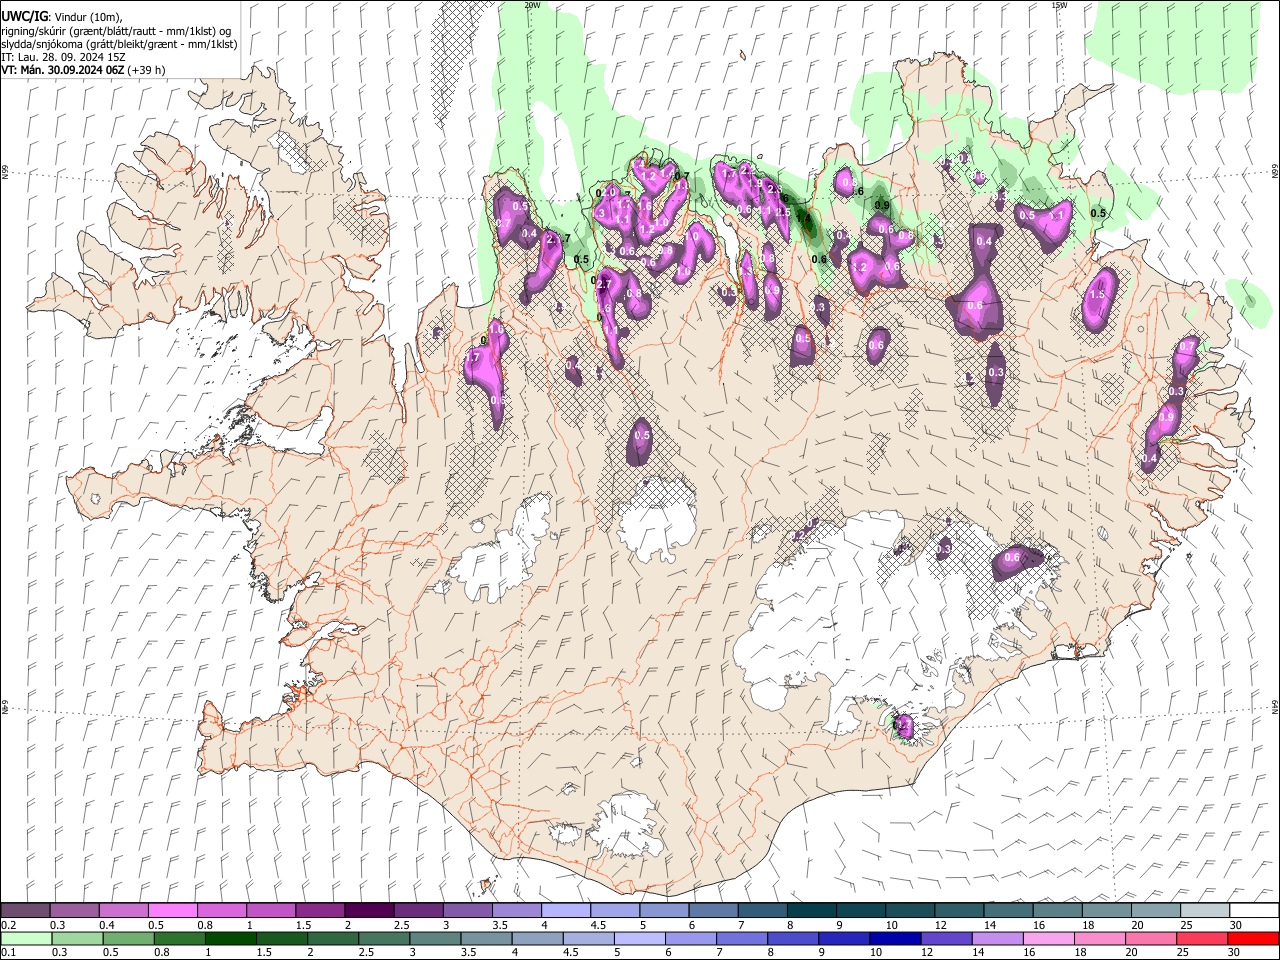Pick lower-row grey-green 3 swatch
Image resolution: width=1280 pixels, height=960 pixels.
(436, 938)
